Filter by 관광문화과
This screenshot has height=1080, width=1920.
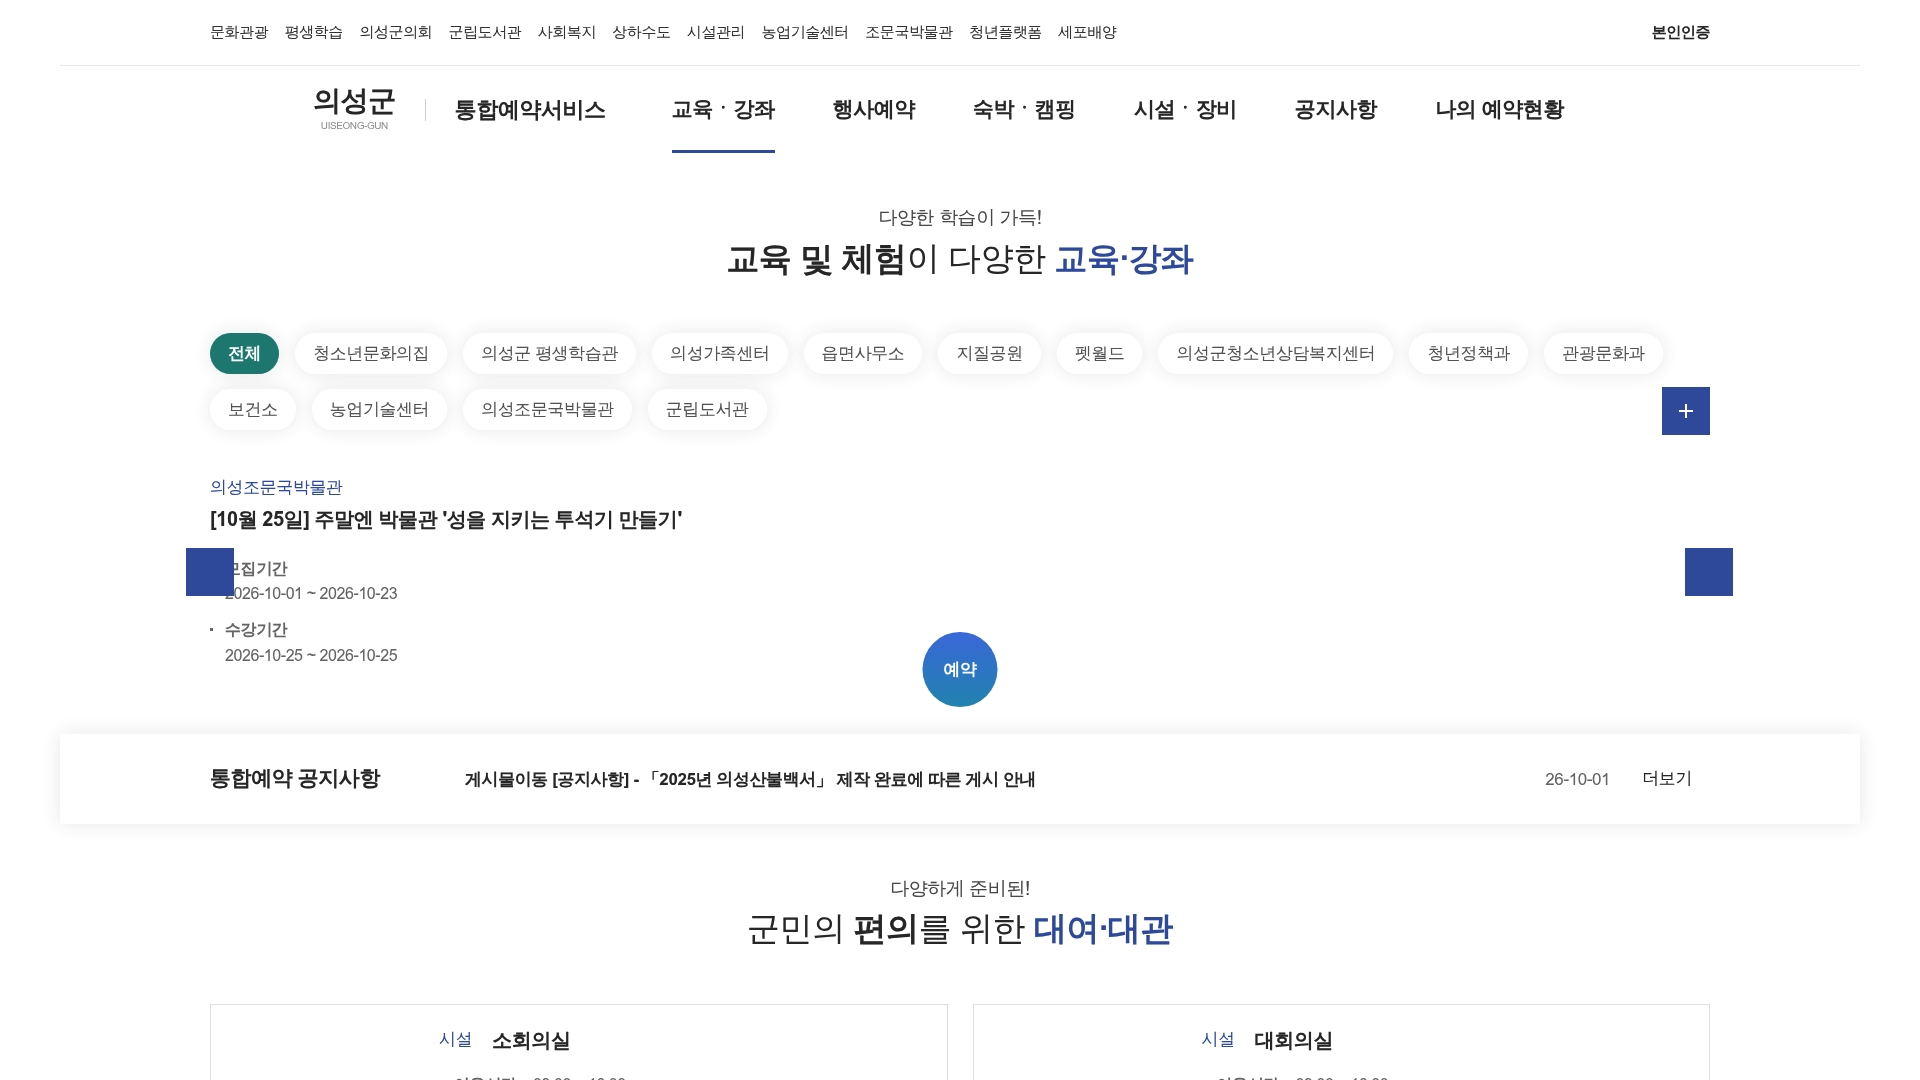pyautogui.click(x=1603, y=353)
